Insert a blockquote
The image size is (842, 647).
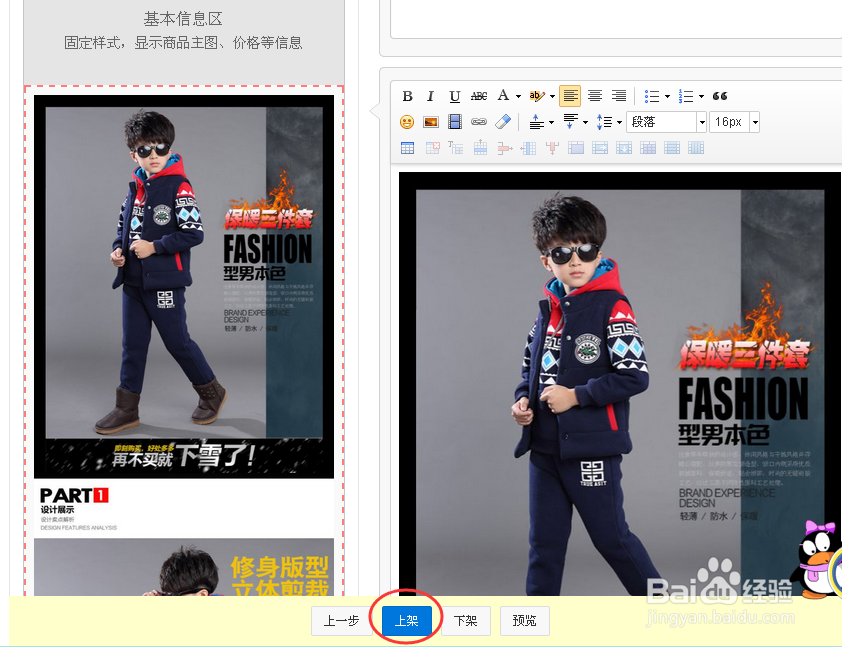[720, 96]
